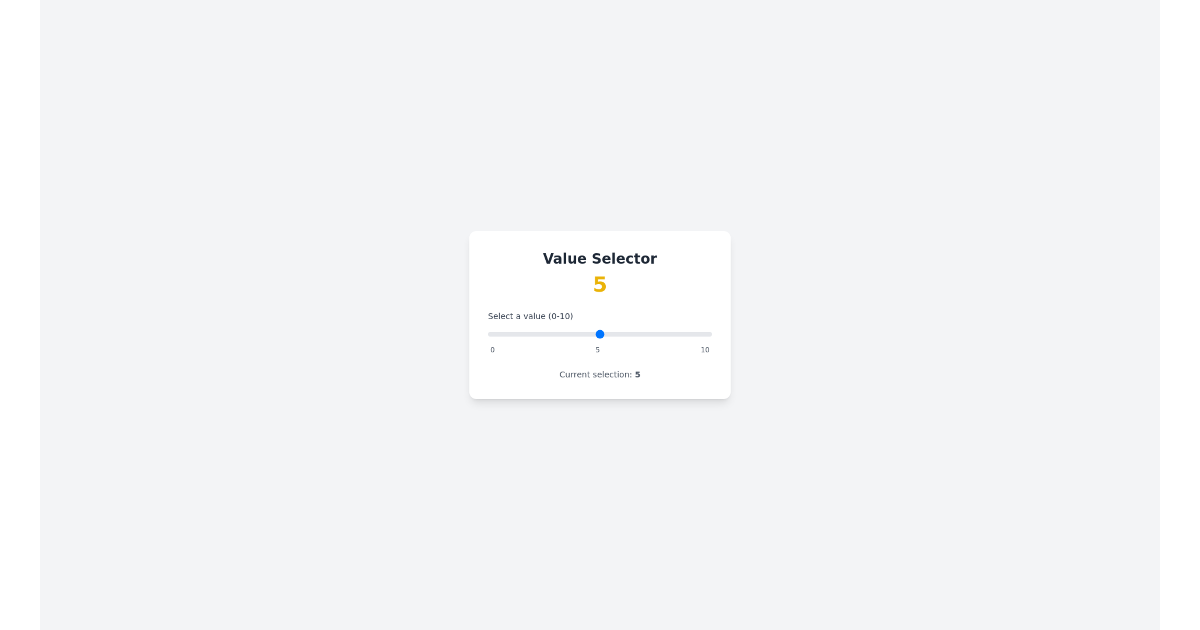Image resolution: width=1200 pixels, height=630 pixels.
Task: Click the middle of the slider track
Action: point(600,334)
